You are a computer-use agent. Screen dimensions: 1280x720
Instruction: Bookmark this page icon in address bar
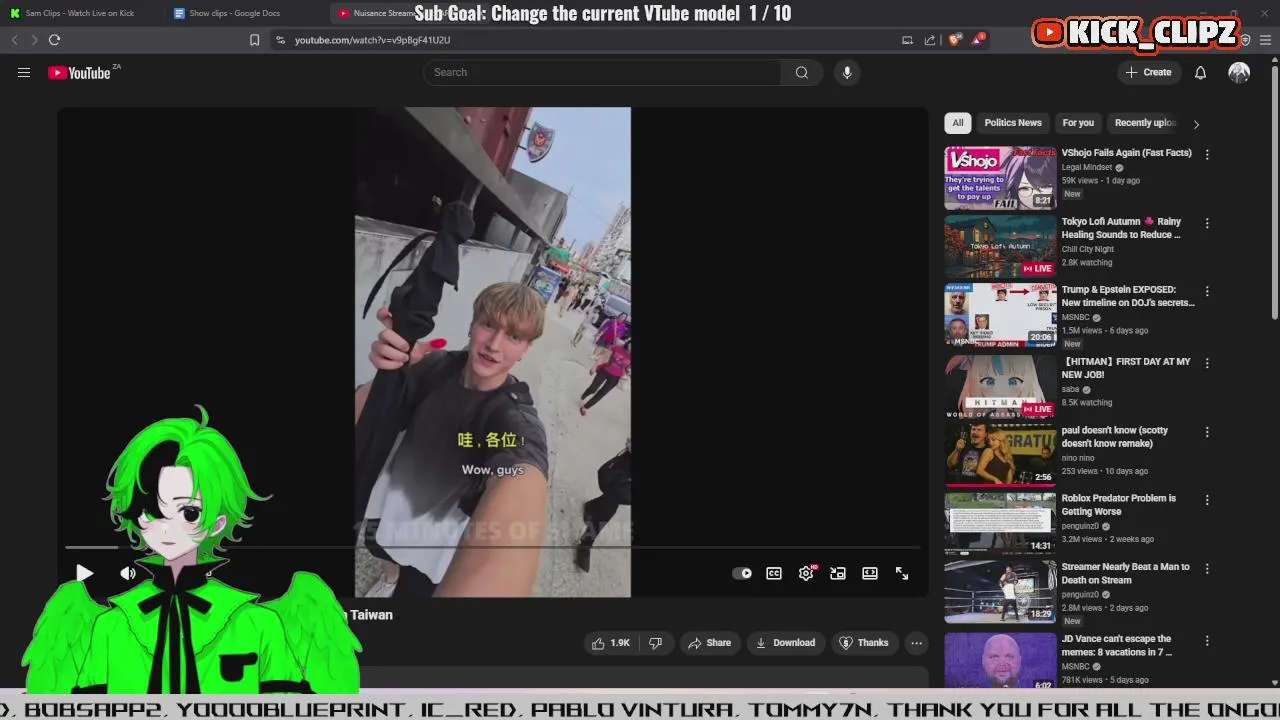[254, 40]
